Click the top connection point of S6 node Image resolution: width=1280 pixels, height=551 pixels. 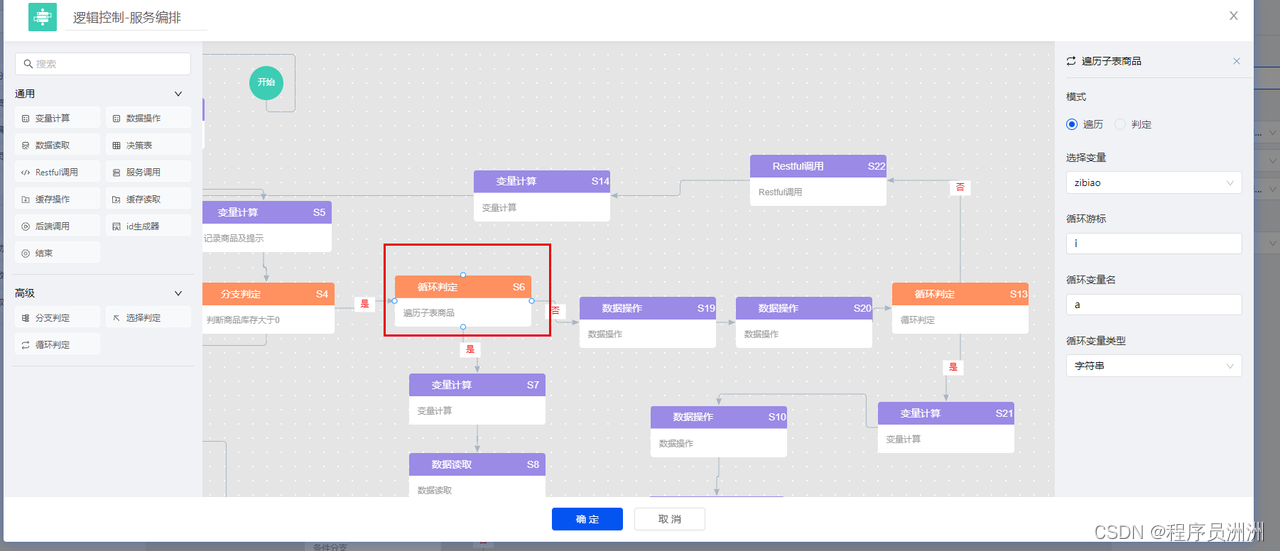(463, 274)
